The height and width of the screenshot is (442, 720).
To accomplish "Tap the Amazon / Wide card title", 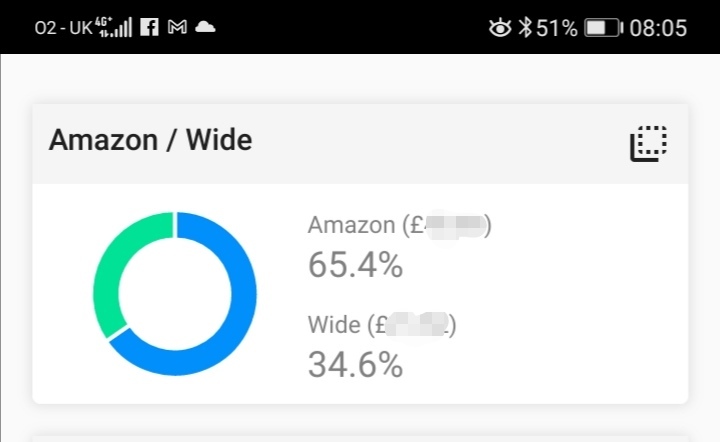I will coord(150,141).
